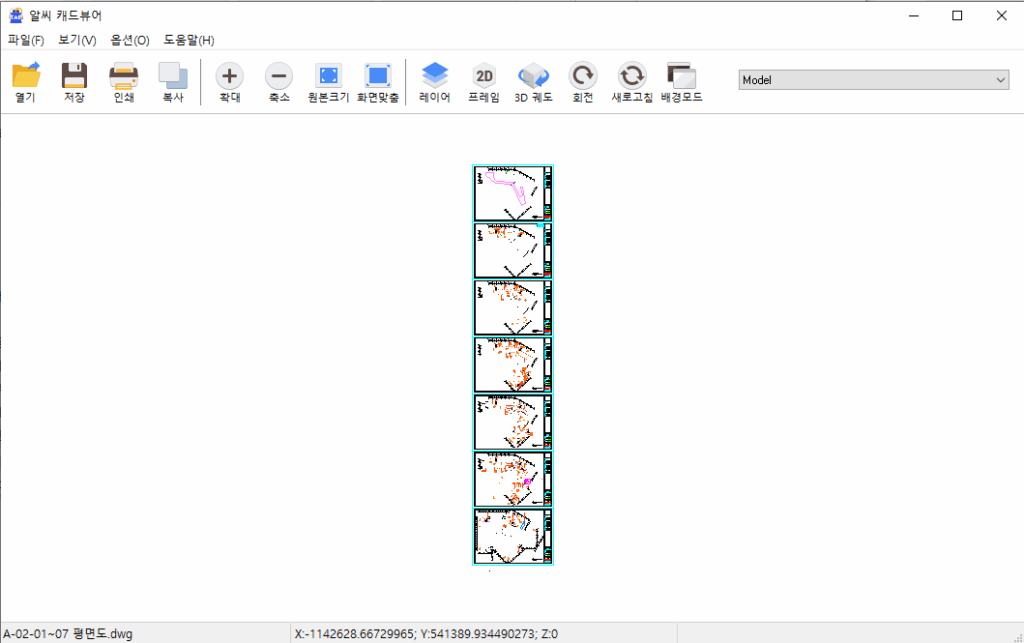This screenshot has height=643, width=1024.
Task: Fit drawing to screen with 화면맞춤
Action: point(377,82)
